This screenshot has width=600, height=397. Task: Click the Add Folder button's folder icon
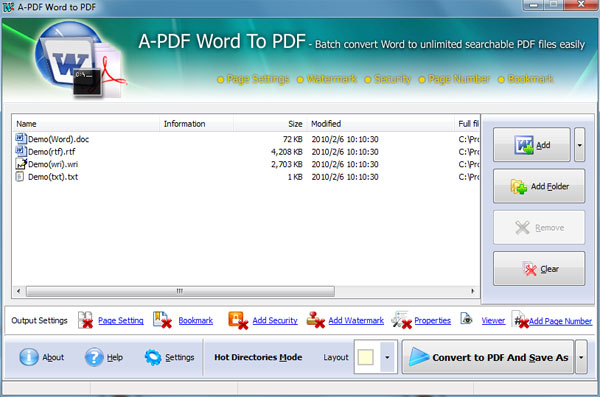(519, 186)
